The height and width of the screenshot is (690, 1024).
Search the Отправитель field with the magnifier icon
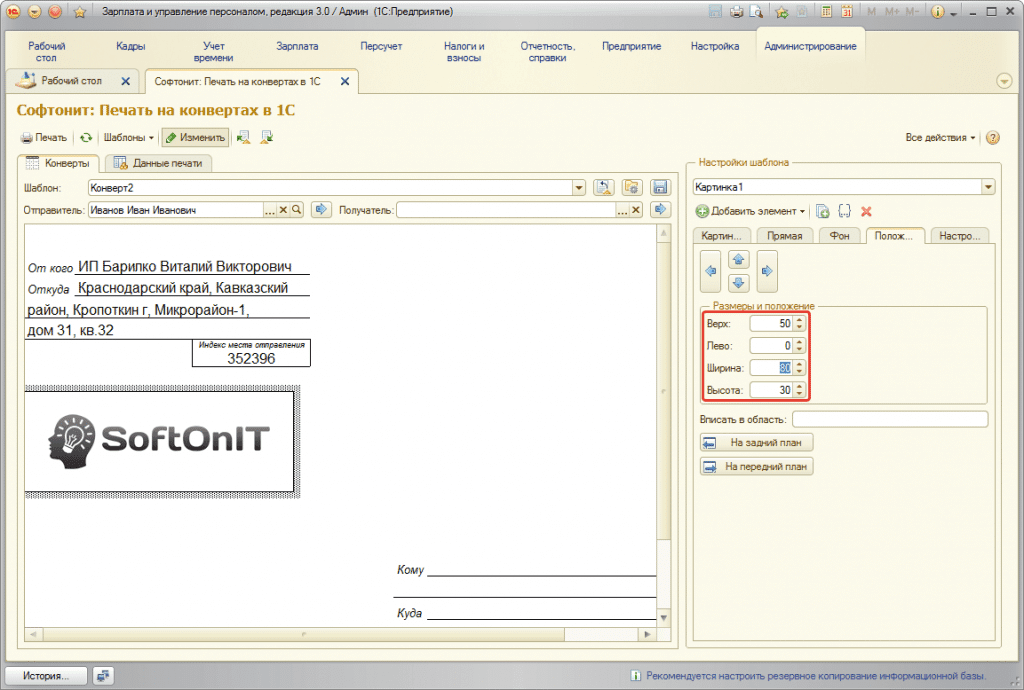(296, 210)
